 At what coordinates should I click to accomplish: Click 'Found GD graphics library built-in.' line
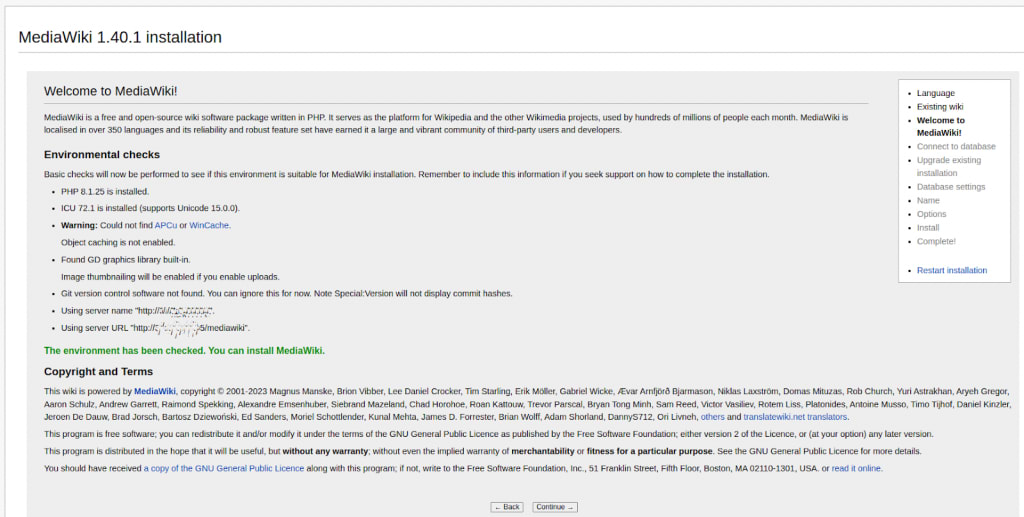point(126,260)
